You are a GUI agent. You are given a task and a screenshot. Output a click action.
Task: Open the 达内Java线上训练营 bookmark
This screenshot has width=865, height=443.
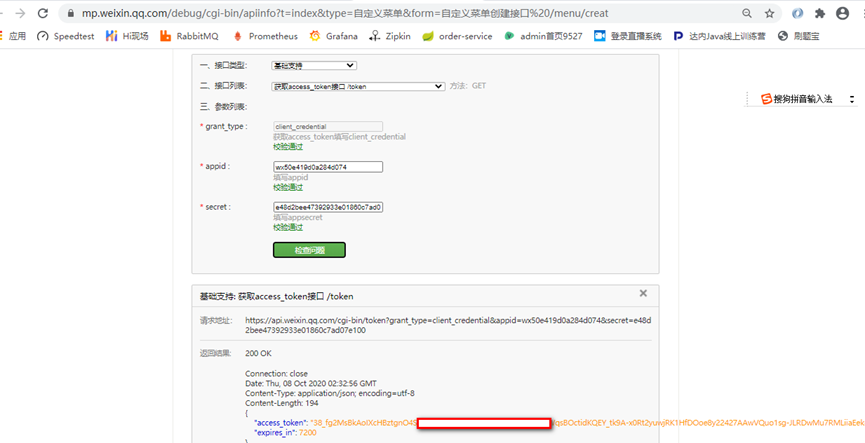click(x=719, y=36)
